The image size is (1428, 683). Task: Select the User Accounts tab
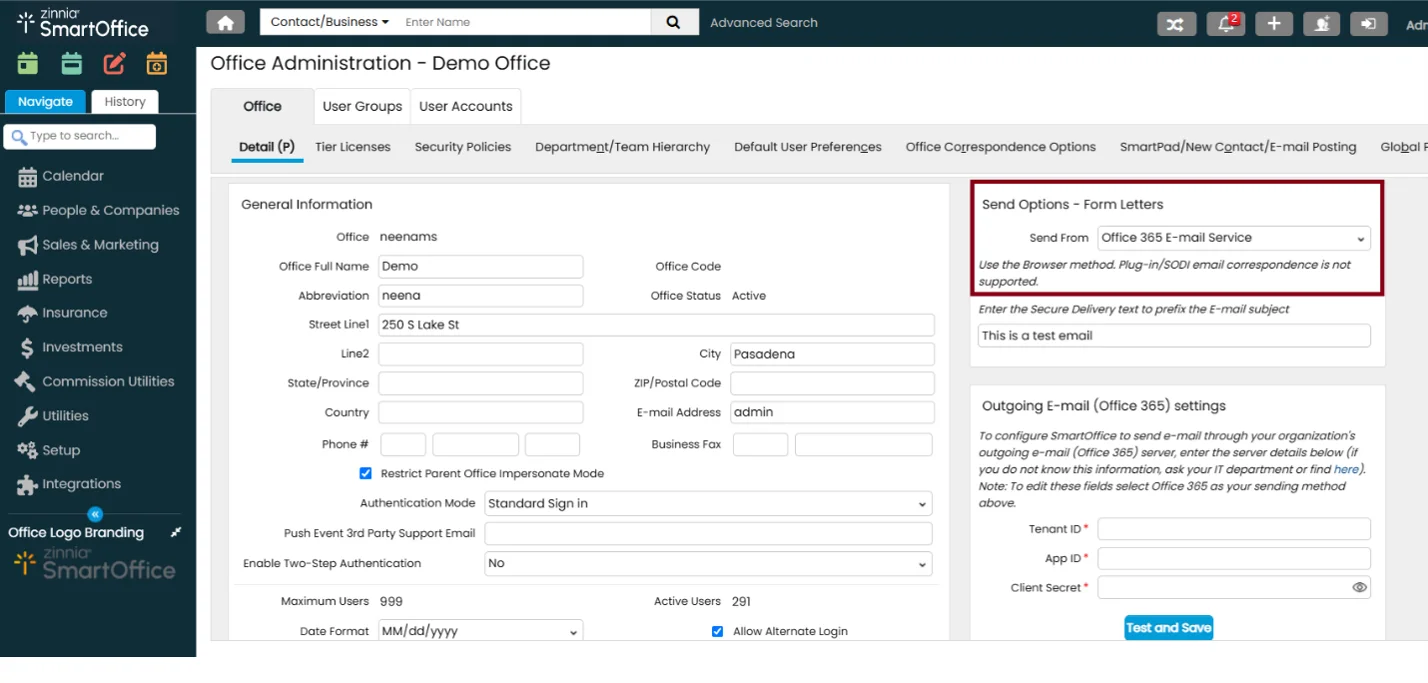point(466,106)
